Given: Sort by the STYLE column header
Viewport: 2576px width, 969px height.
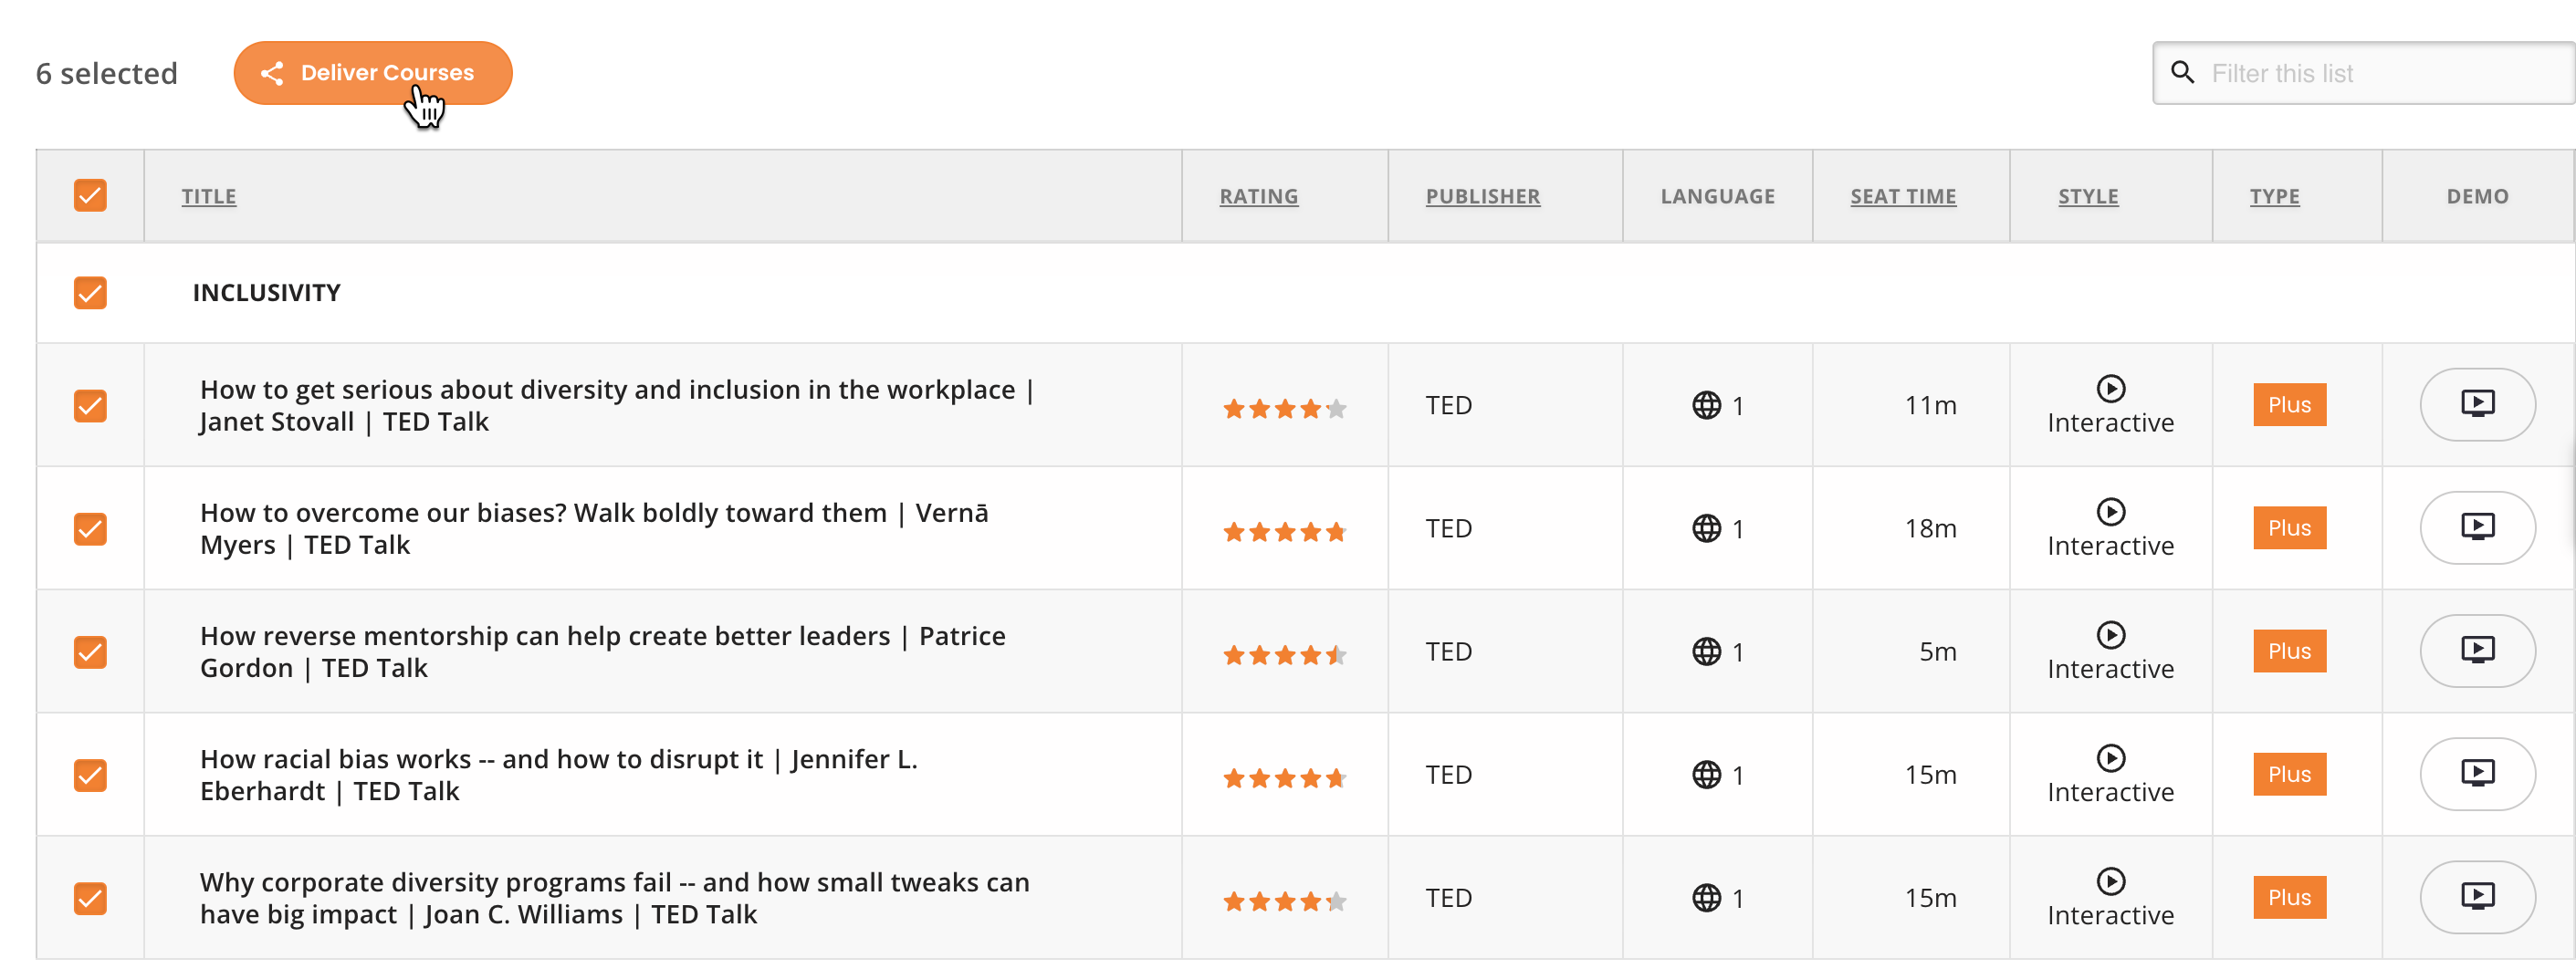Looking at the screenshot, I should tap(2088, 196).
